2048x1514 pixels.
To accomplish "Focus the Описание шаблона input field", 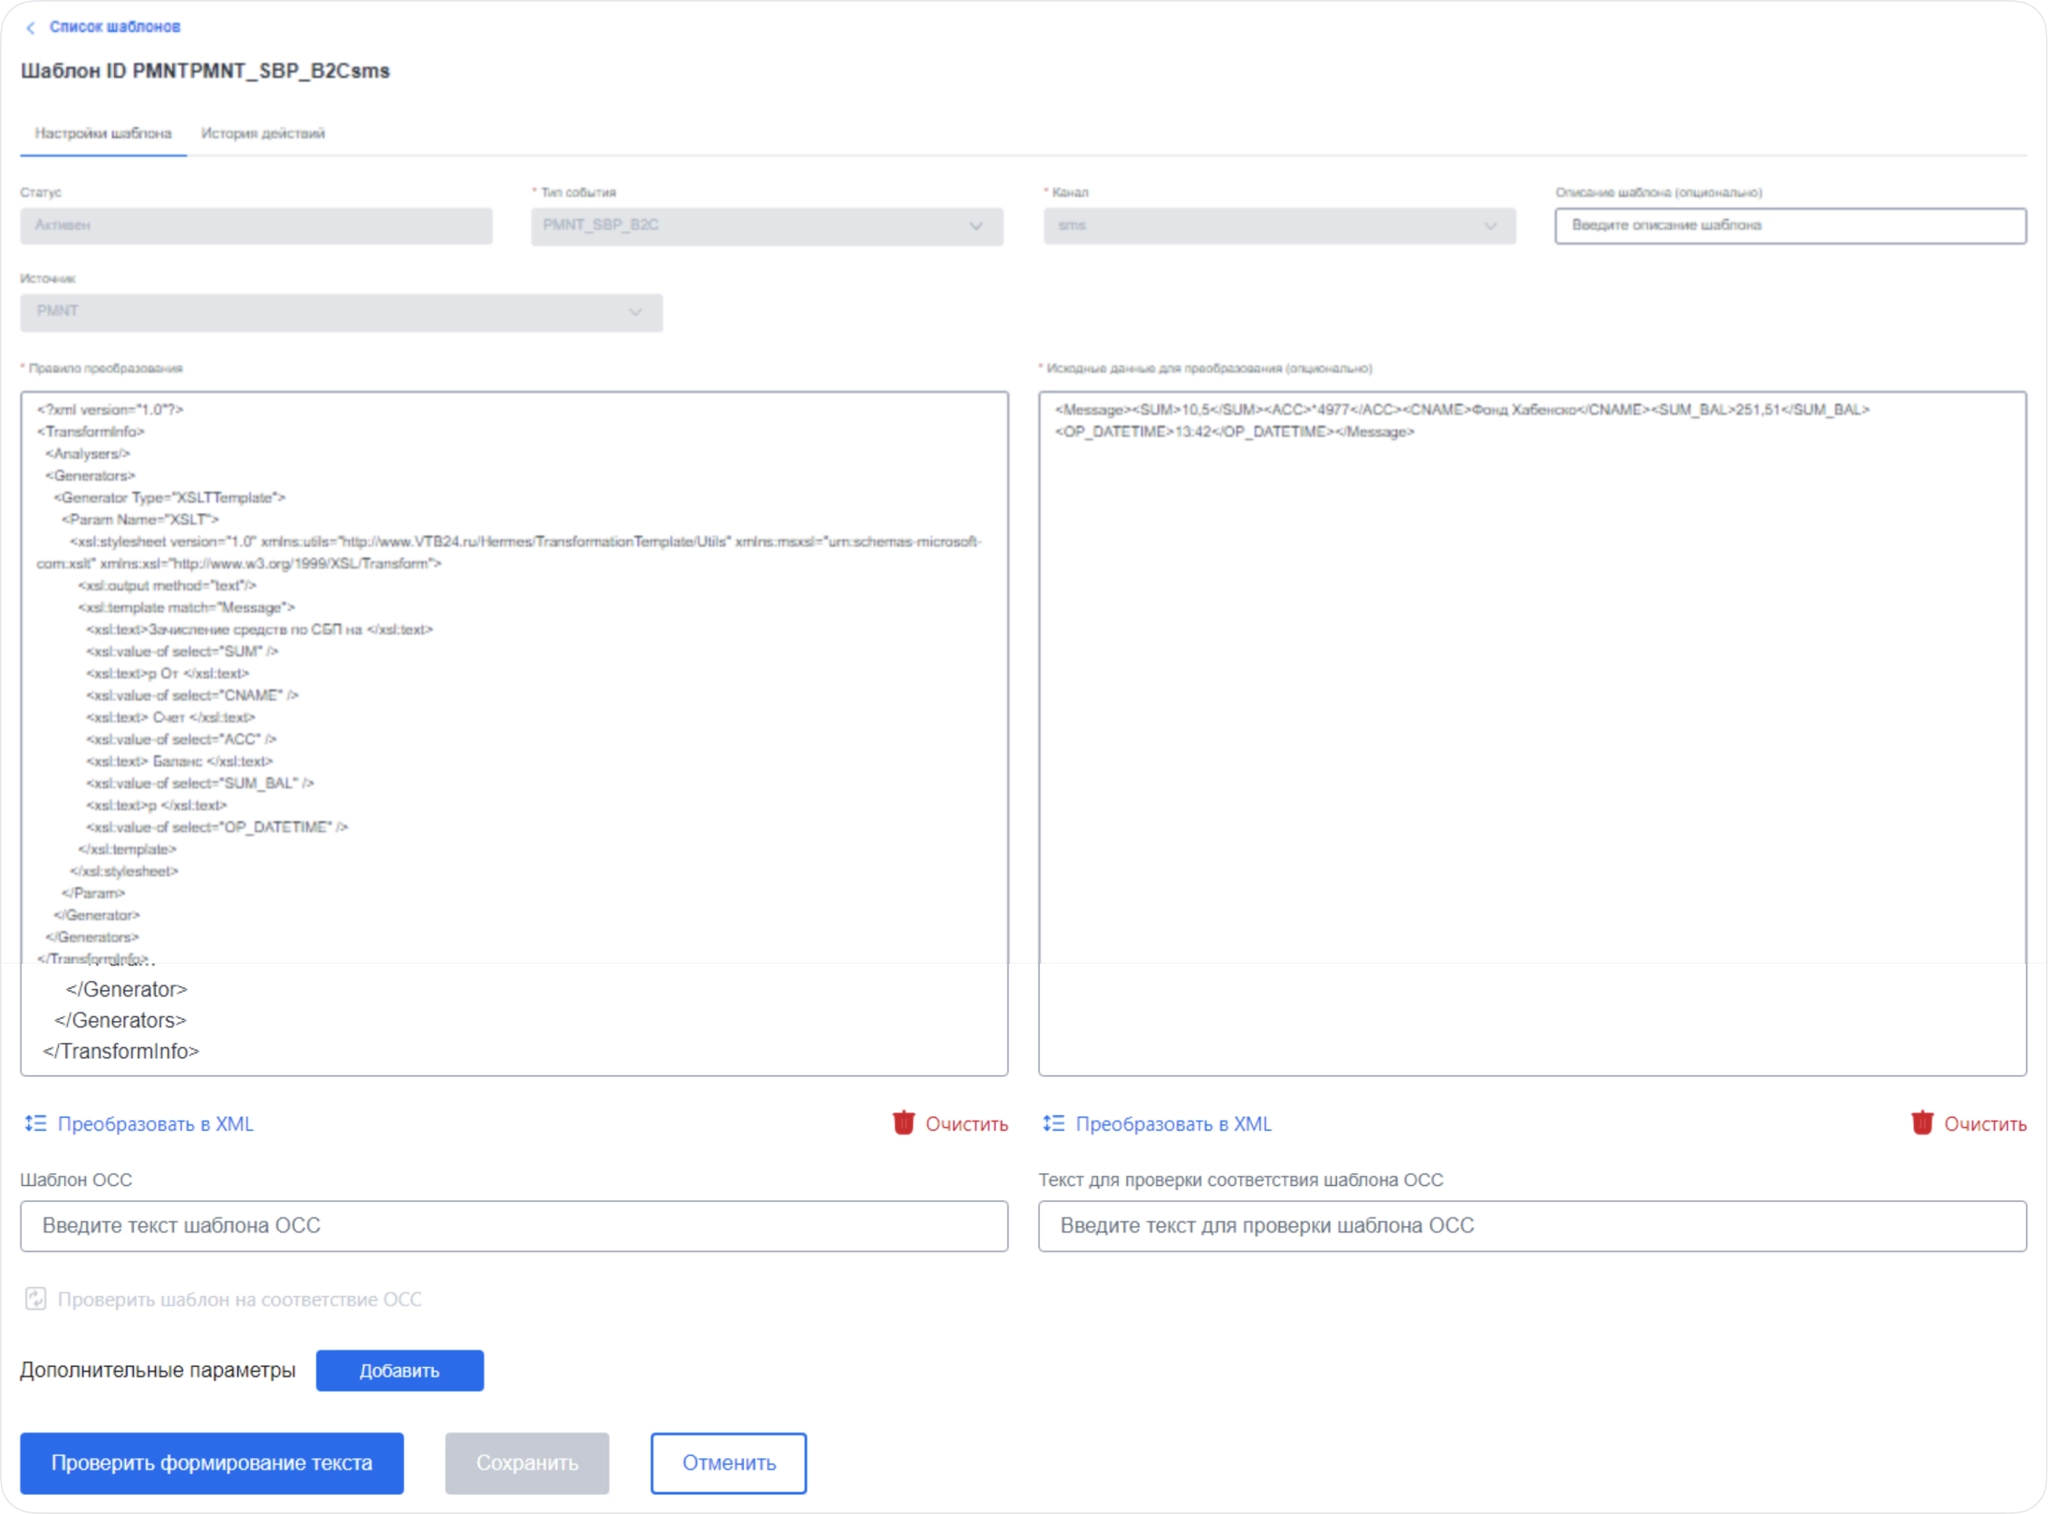I will pyautogui.click(x=1790, y=226).
